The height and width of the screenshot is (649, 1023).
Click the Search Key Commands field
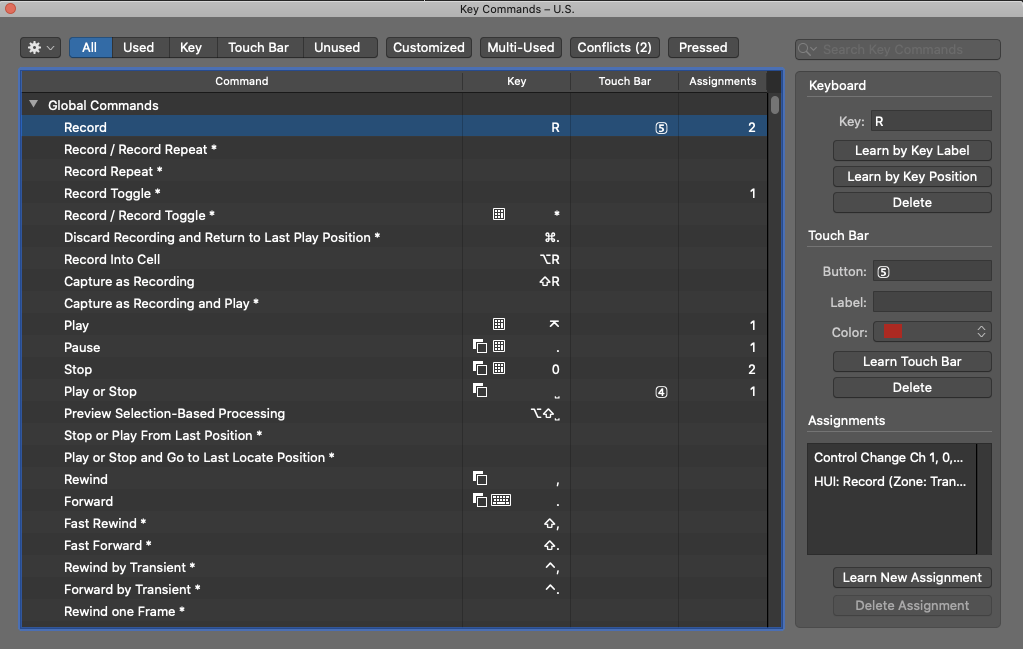point(905,50)
